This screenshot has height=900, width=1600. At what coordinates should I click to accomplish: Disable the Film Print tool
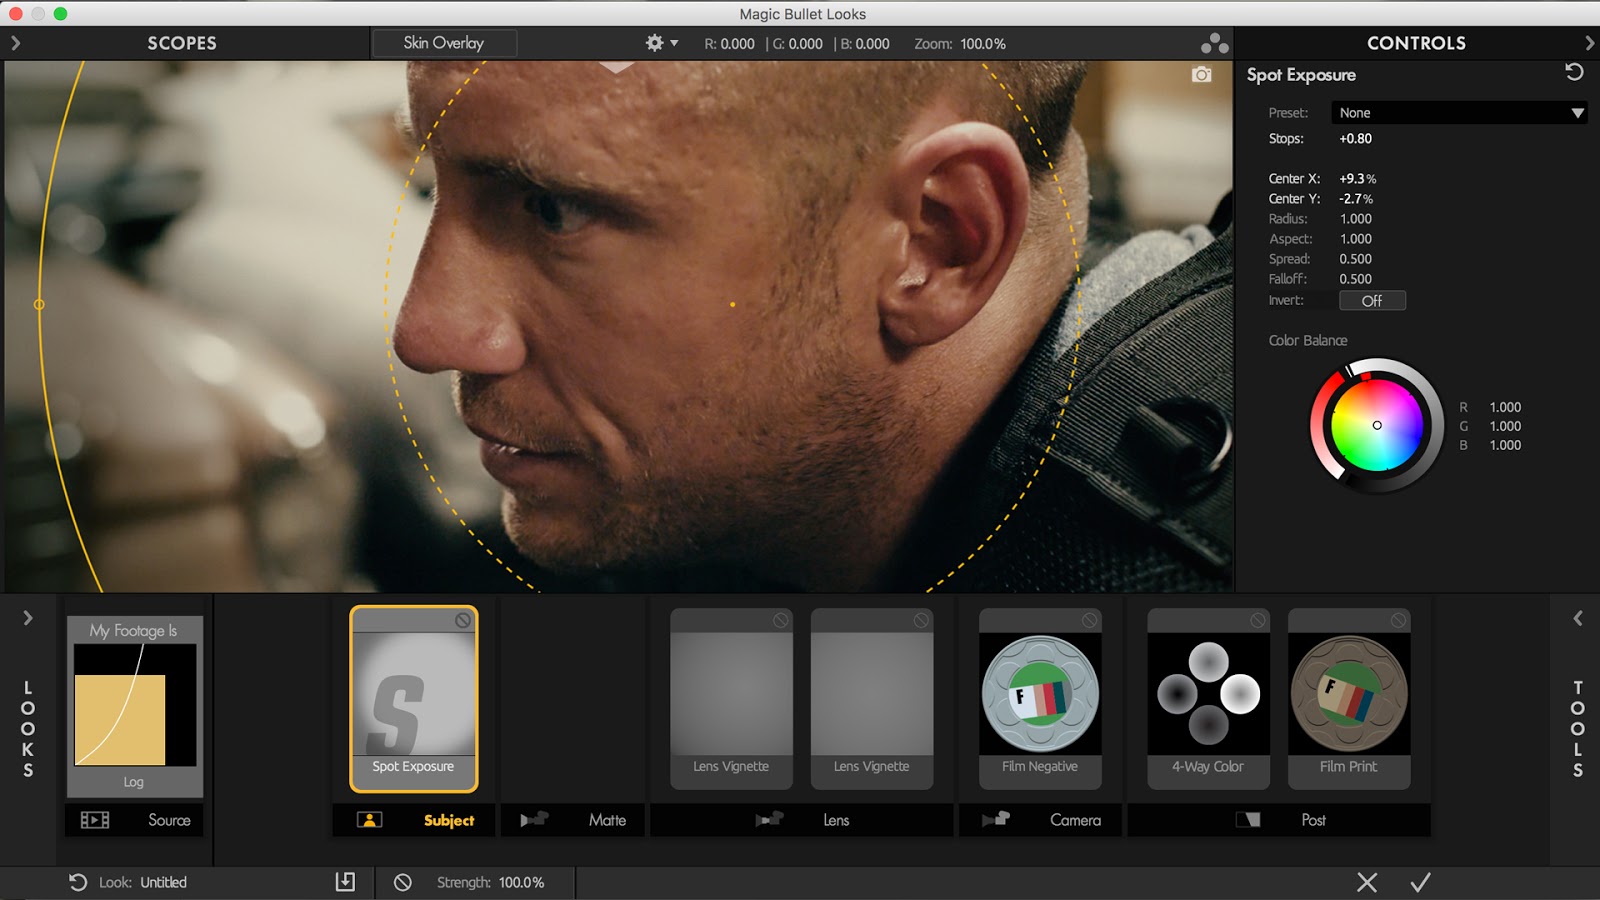click(1398, 620)
